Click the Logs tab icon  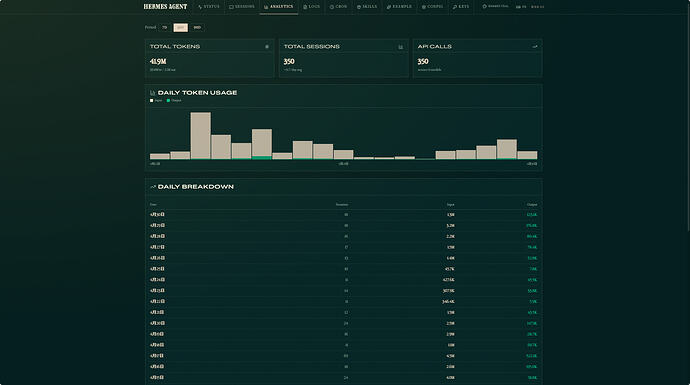click(x=305, y=7)
